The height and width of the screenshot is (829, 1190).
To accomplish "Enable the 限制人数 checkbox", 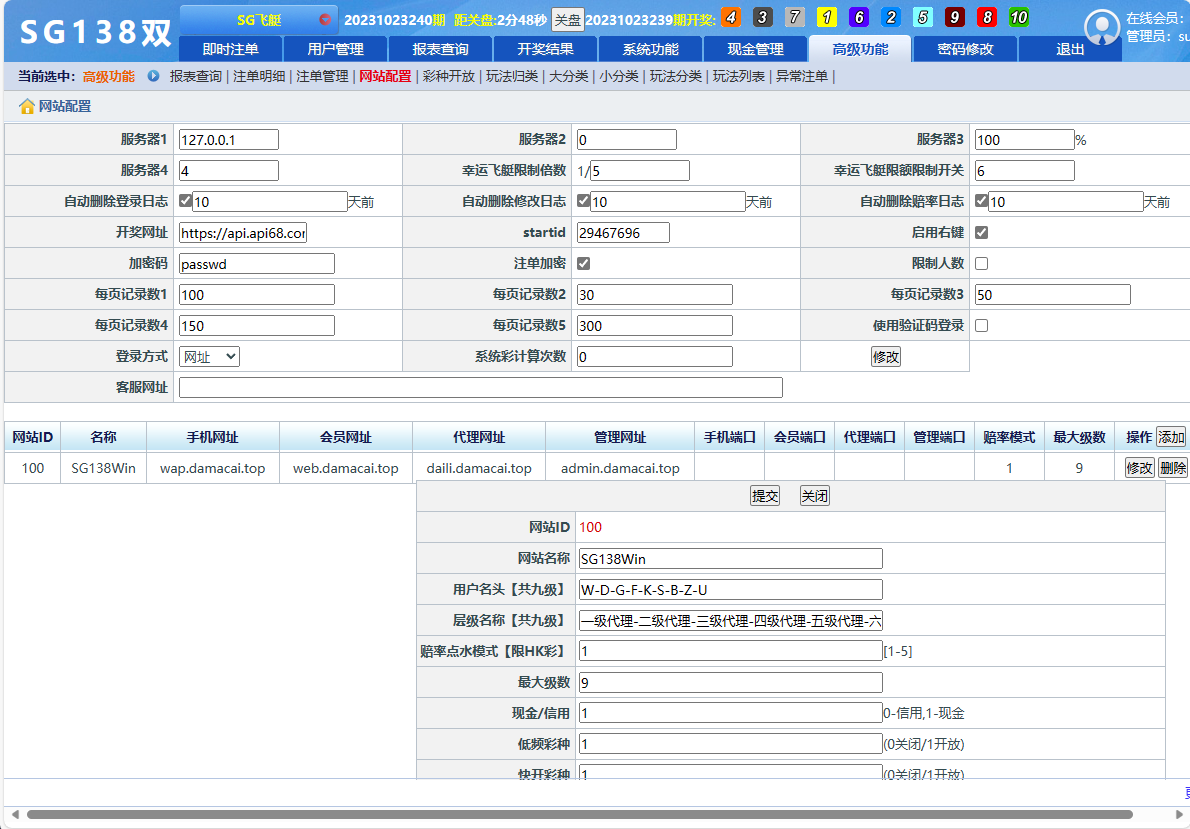I will click(981, 263).
